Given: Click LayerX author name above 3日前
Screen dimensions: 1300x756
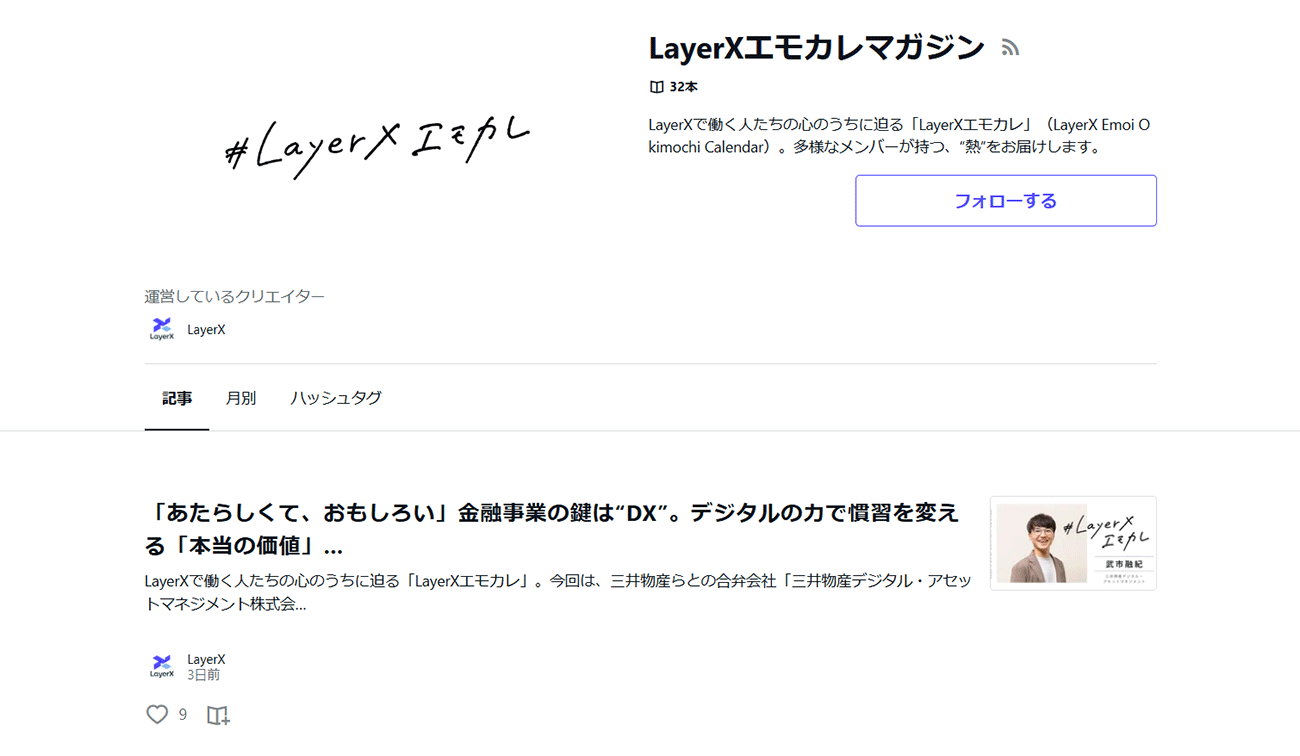Looking at the screenshot, I should pyautogui.click(x=206, y=659).
